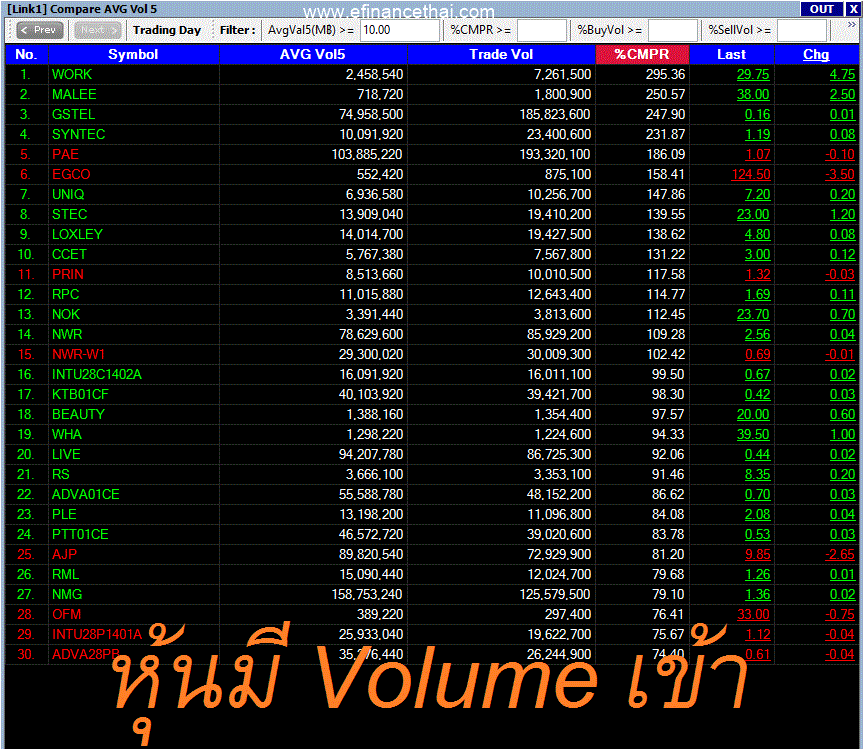
Task: Select the PRIN symbol
Action: [68, 275]
